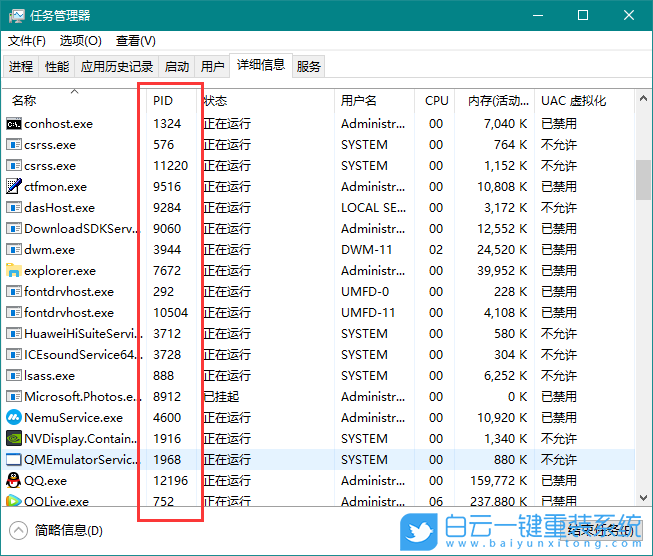
Task: Click PID value 1916
Action: (167, 439)
